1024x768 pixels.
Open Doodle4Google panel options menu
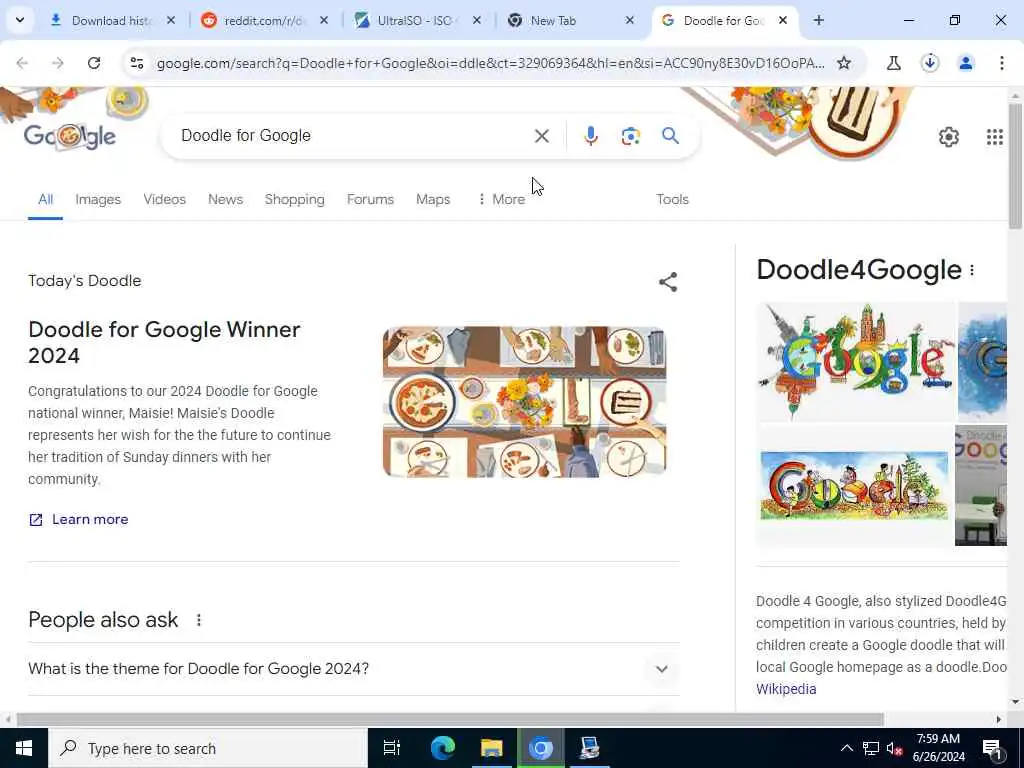tap(972, 270)
